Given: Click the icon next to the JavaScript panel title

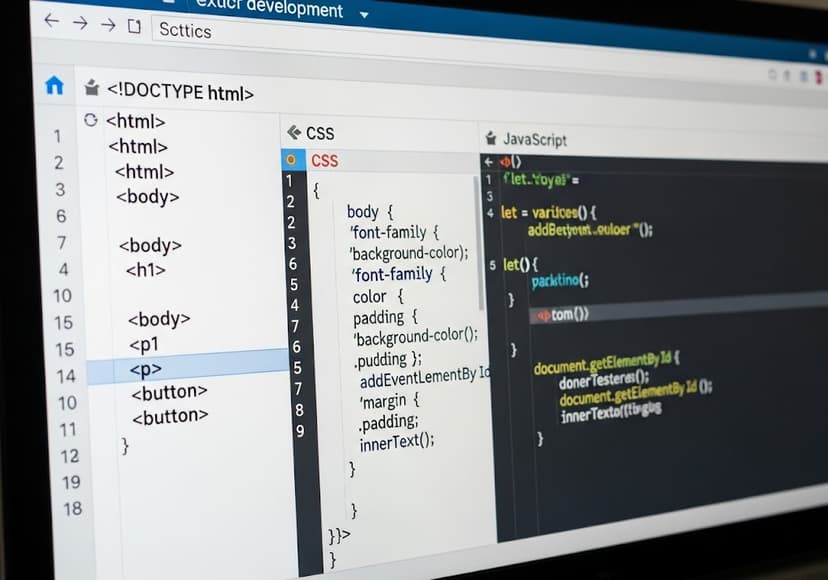Looking at the screenshot, I should coord(490,139).
